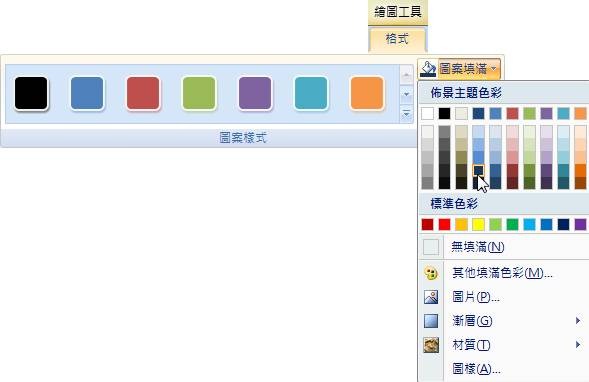Viewport: 589px width, 382px height.
Task: Click the color palette icon beside 其他填滿色彩
Action: tap(431, 273)
